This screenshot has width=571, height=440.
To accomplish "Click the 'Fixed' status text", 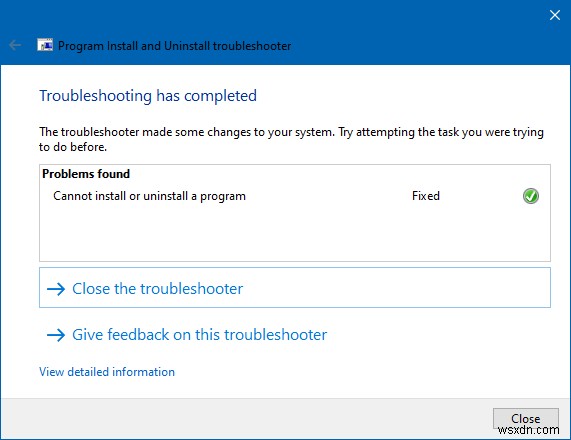I will [x=426, y=196].
